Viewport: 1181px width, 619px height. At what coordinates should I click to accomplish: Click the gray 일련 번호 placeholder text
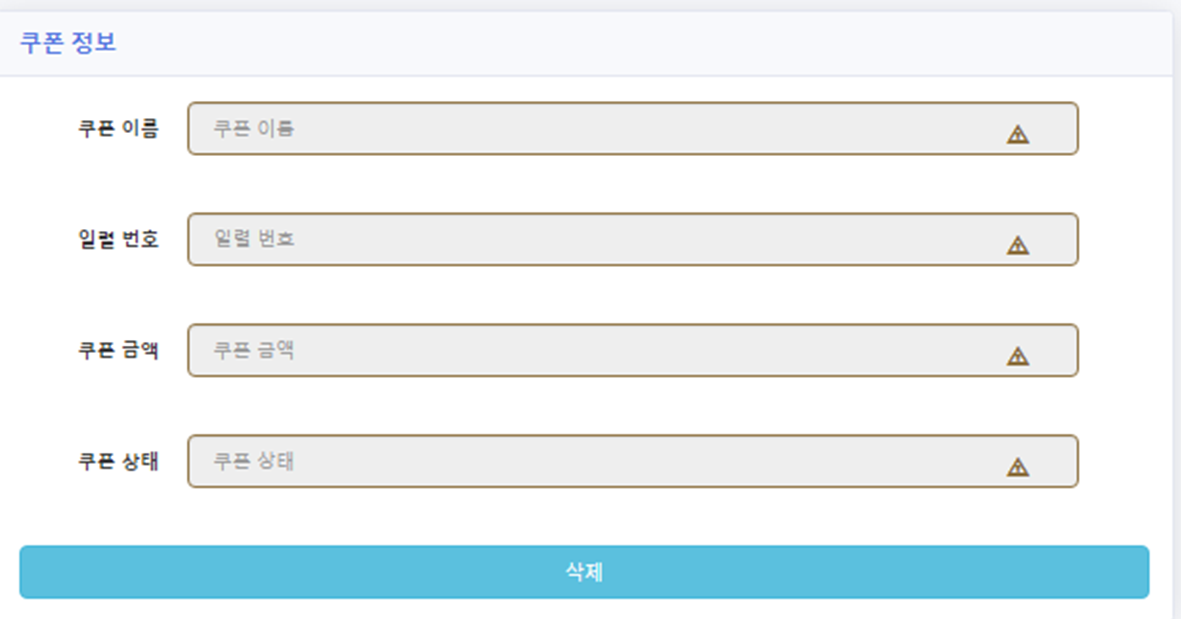click(x=254, y=239)
